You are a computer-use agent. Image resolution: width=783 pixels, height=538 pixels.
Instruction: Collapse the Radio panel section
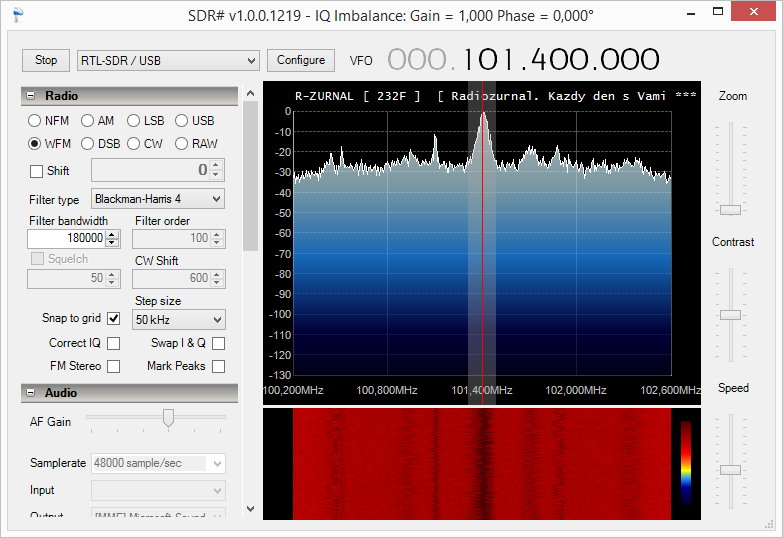[31, 96]
